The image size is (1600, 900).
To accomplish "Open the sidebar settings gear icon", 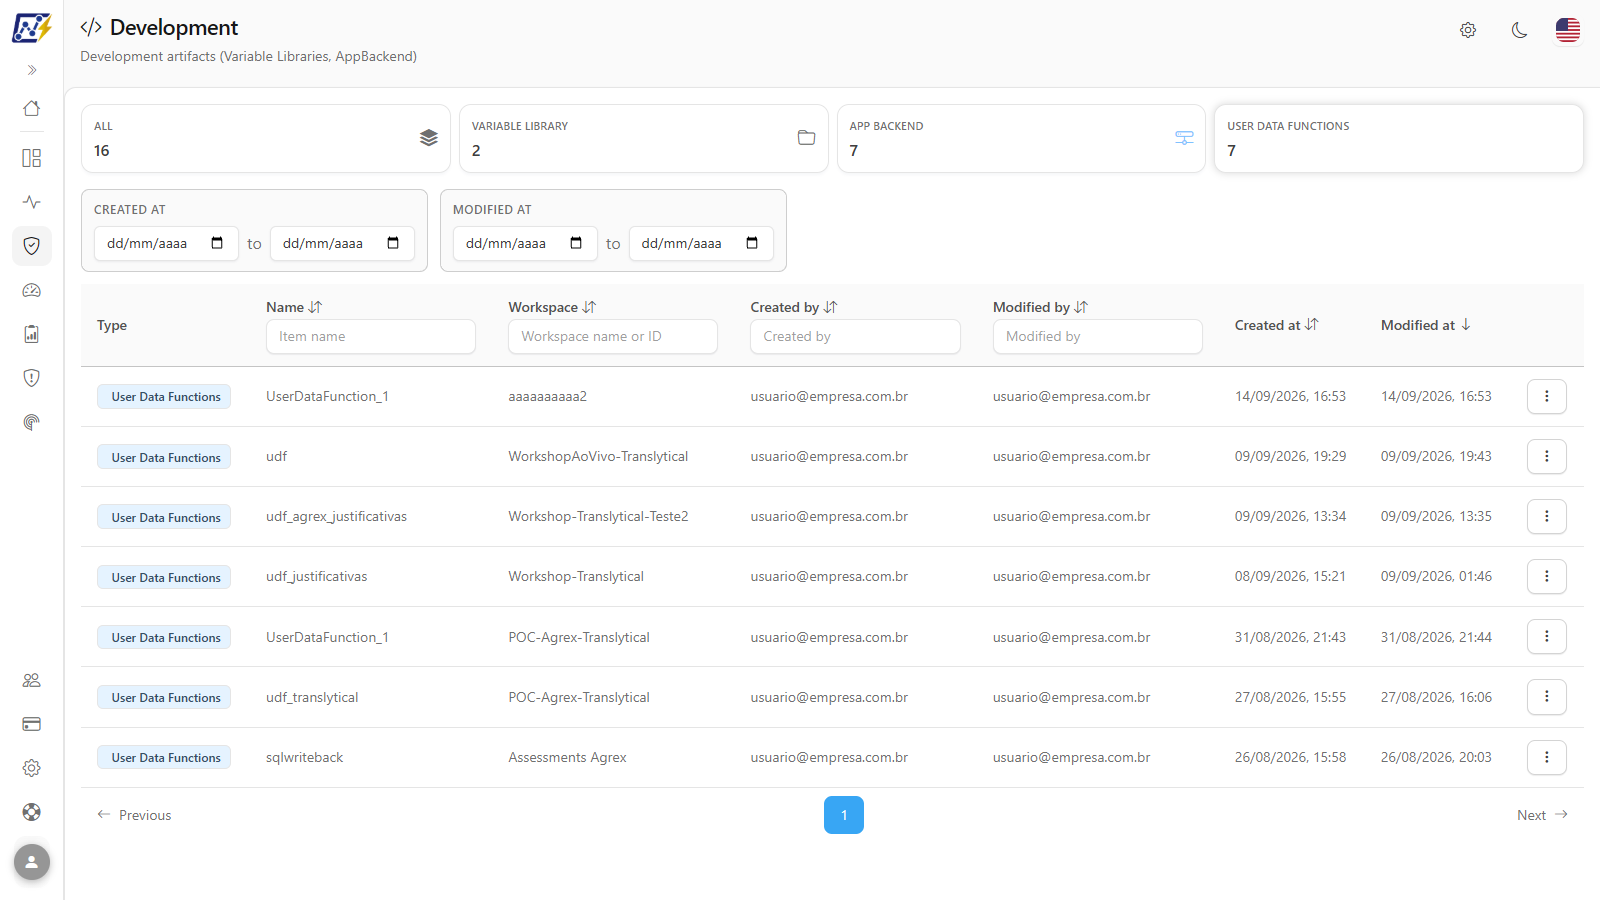I will coord(32,768).
